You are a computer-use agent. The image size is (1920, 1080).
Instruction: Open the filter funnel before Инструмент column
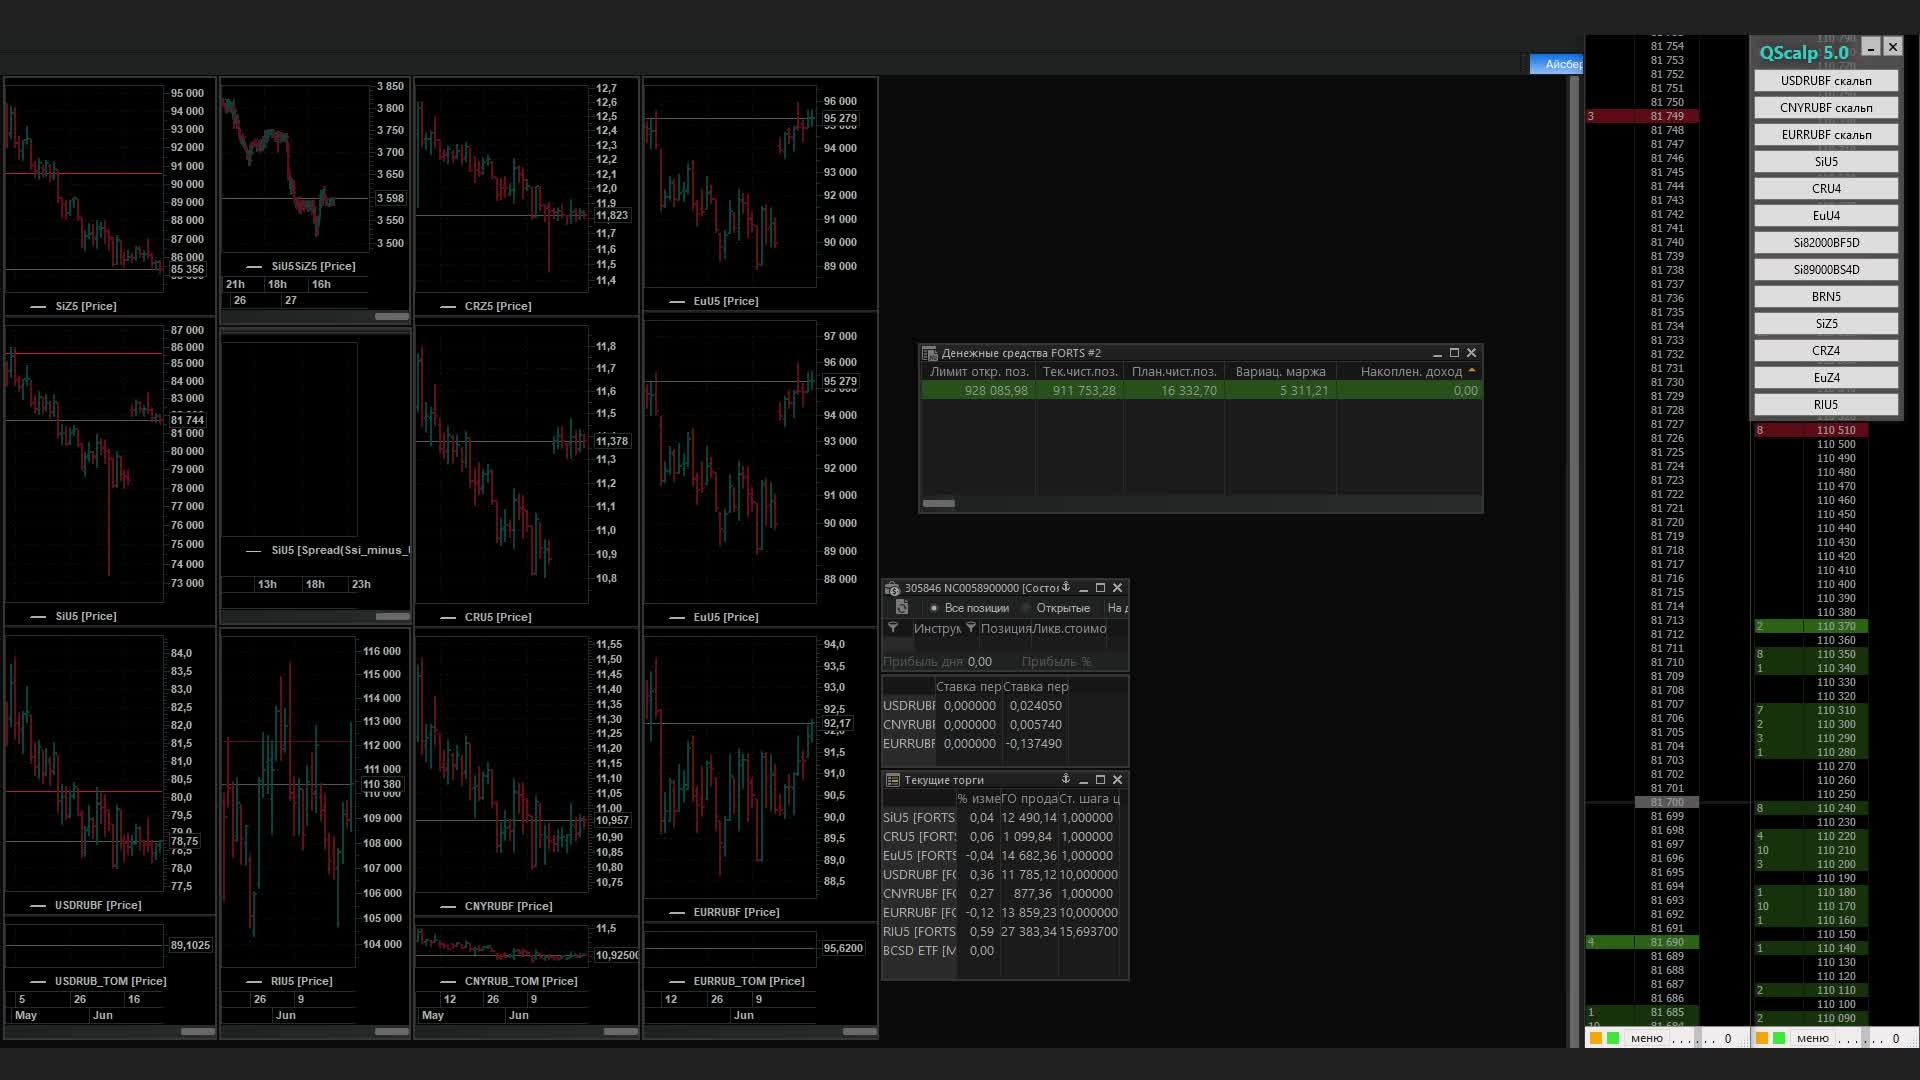point(893,628)
